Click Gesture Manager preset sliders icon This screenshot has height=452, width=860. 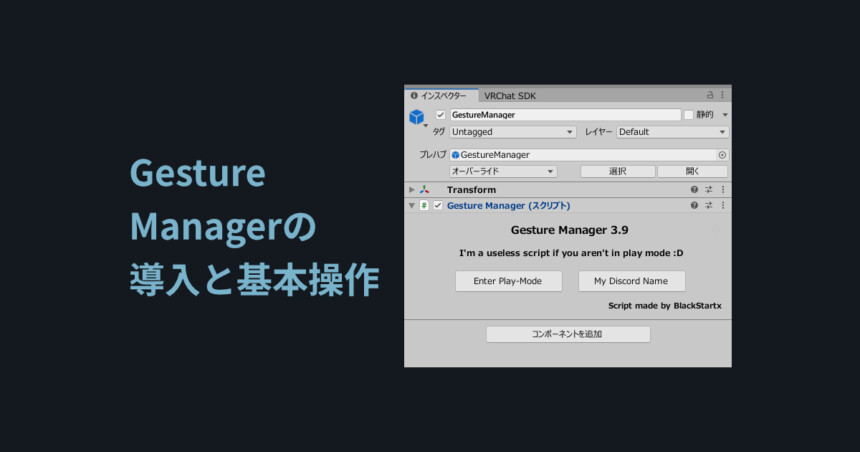tap(709, 205)
